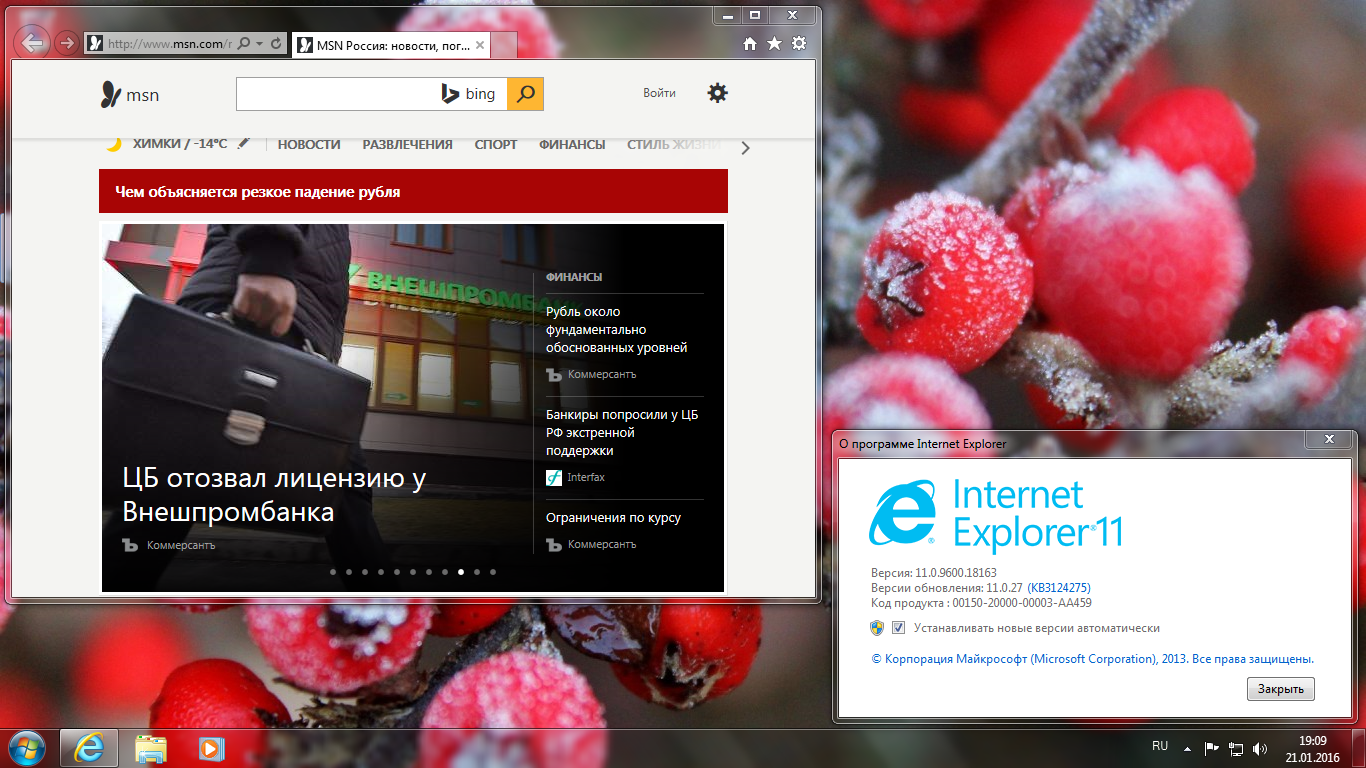Toggle automatic new version installation checkbox

pos(898,628)
